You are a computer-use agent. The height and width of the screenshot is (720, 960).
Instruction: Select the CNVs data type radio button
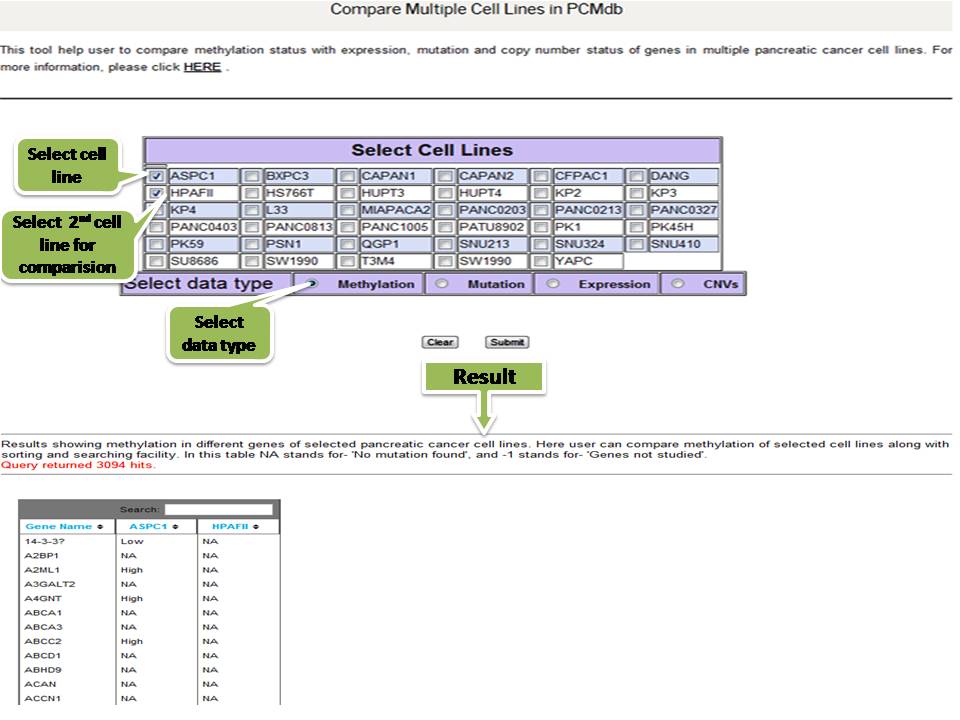pyautogui.click(x=678, y=284)
